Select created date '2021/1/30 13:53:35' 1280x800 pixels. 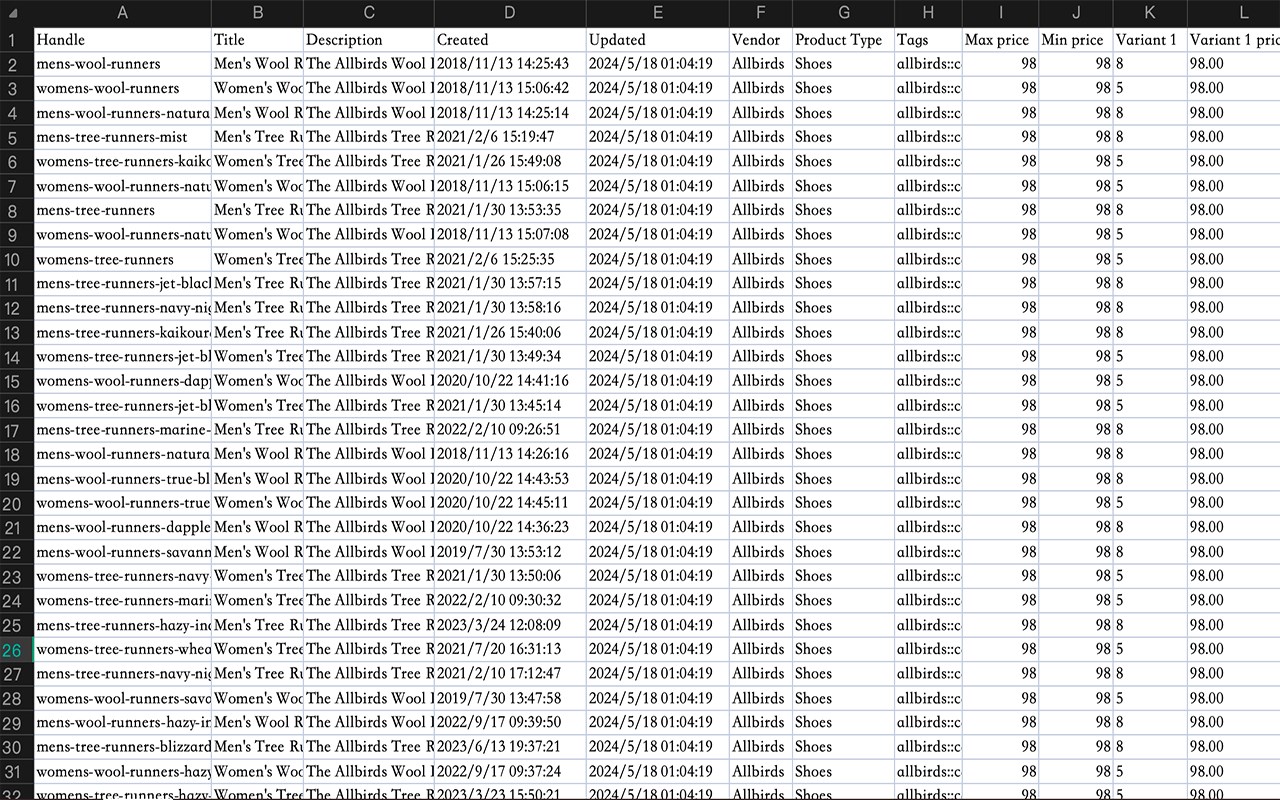[x=510, y=210]
